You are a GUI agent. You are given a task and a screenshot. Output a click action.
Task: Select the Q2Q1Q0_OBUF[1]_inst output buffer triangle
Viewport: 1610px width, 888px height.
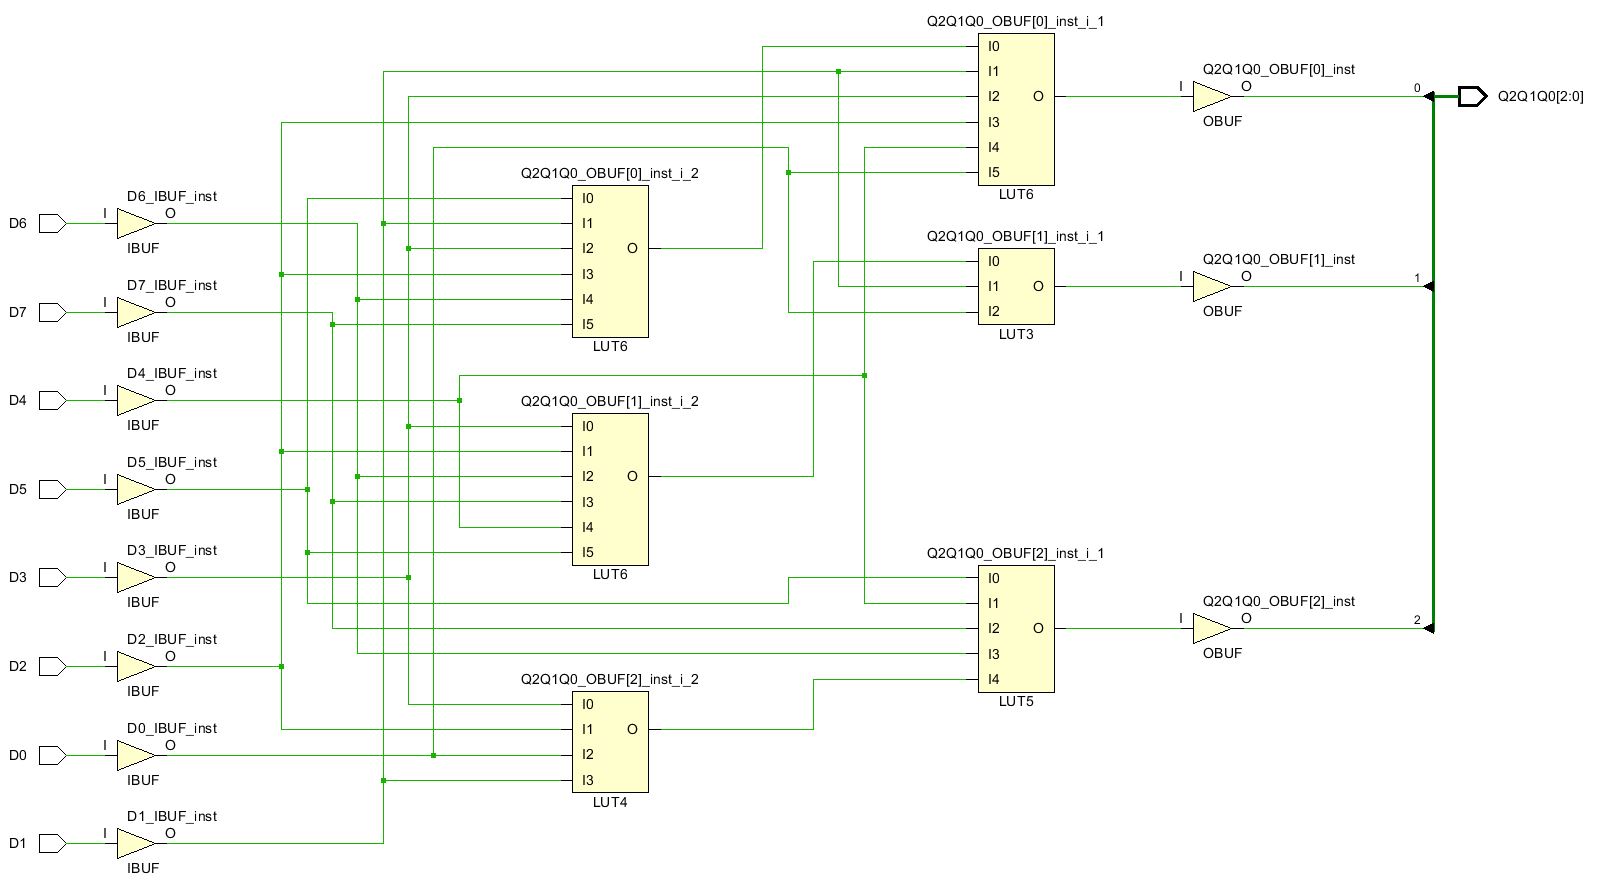(1211, 286)
